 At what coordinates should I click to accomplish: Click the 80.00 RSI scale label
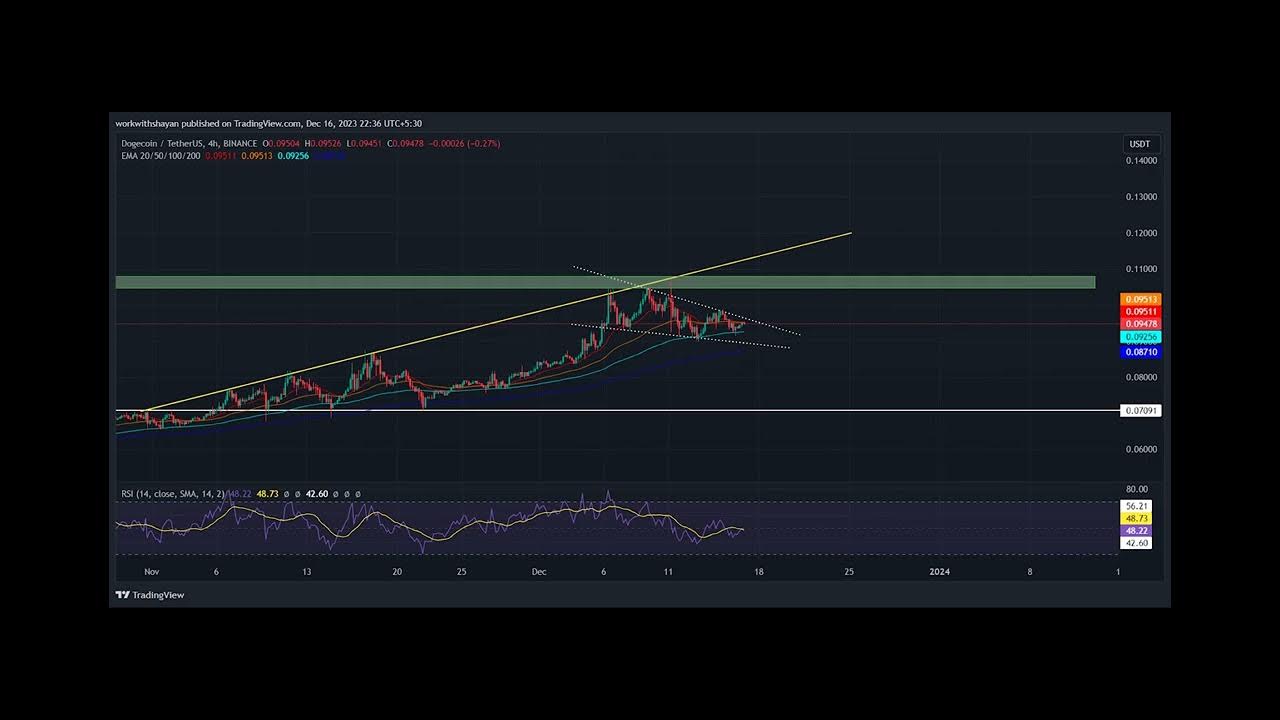point(1137,489)
